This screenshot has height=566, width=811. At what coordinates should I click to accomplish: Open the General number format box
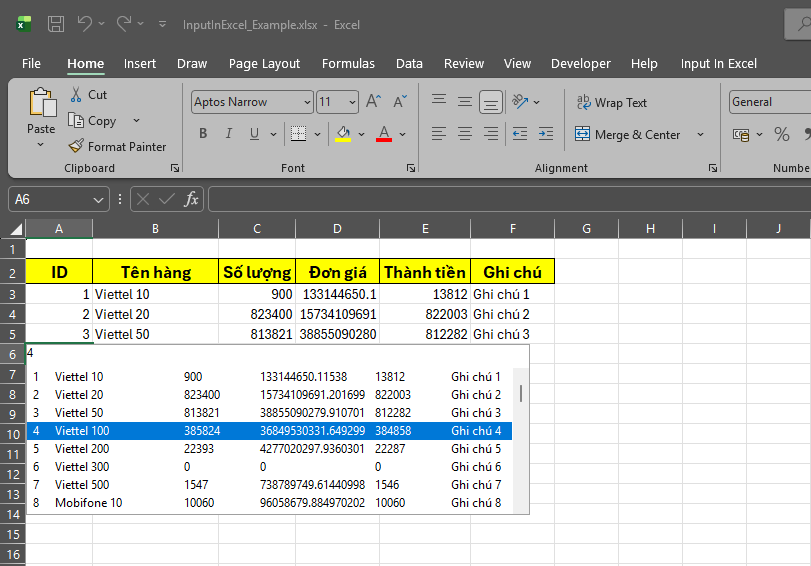pos(770,102)
